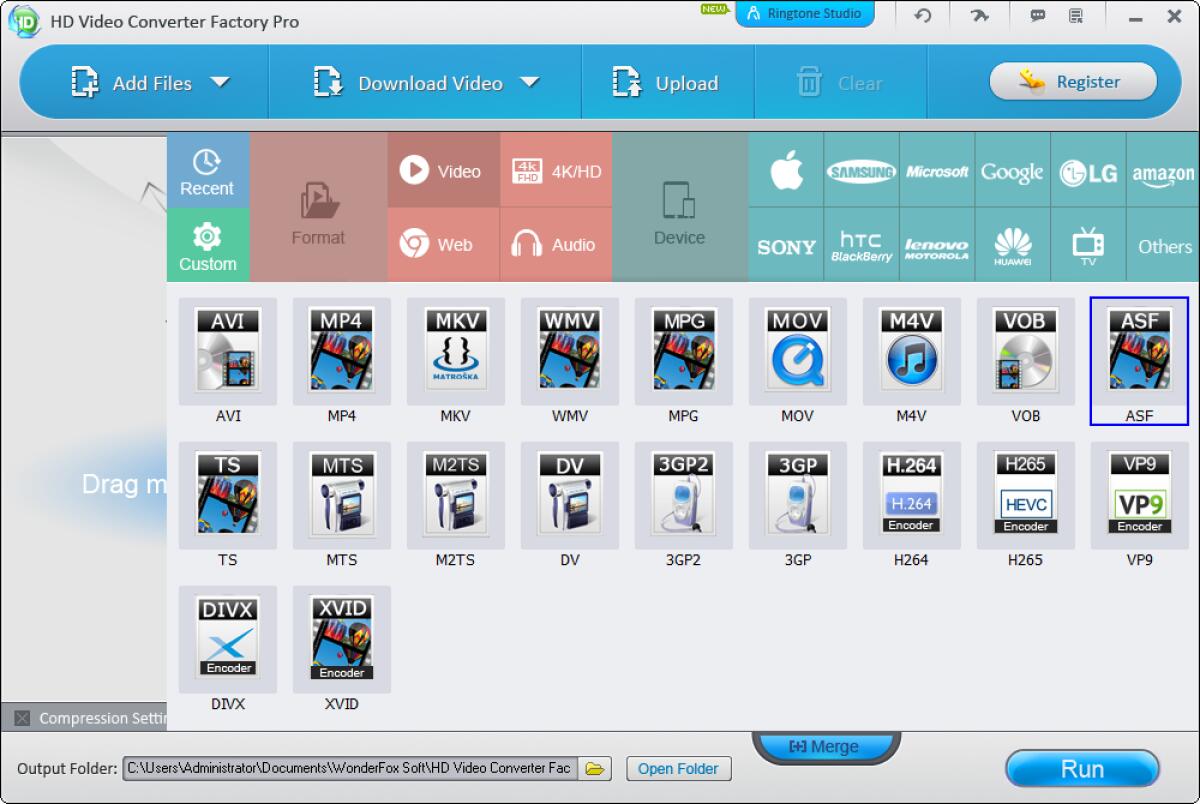Open Ringtone Studio from the title bar
This screenshot has height=804, width=1200.
click(805, 14)
